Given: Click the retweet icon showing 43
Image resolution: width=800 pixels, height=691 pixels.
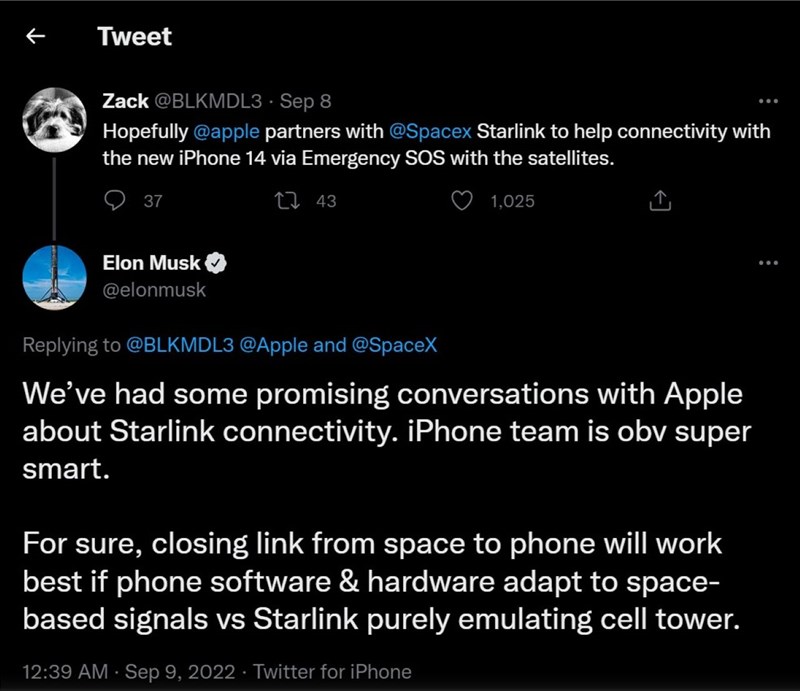Looking at the screenshot, I should 290,201.
